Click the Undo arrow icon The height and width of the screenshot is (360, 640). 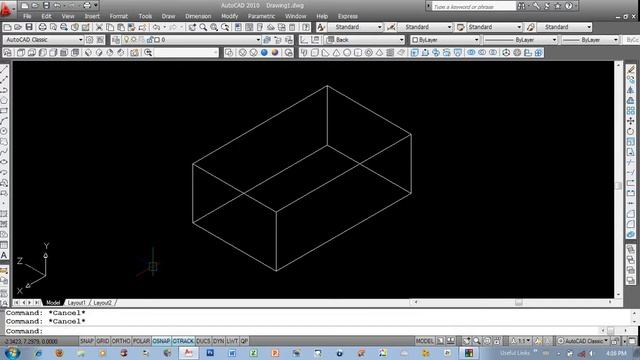(156, 27)
